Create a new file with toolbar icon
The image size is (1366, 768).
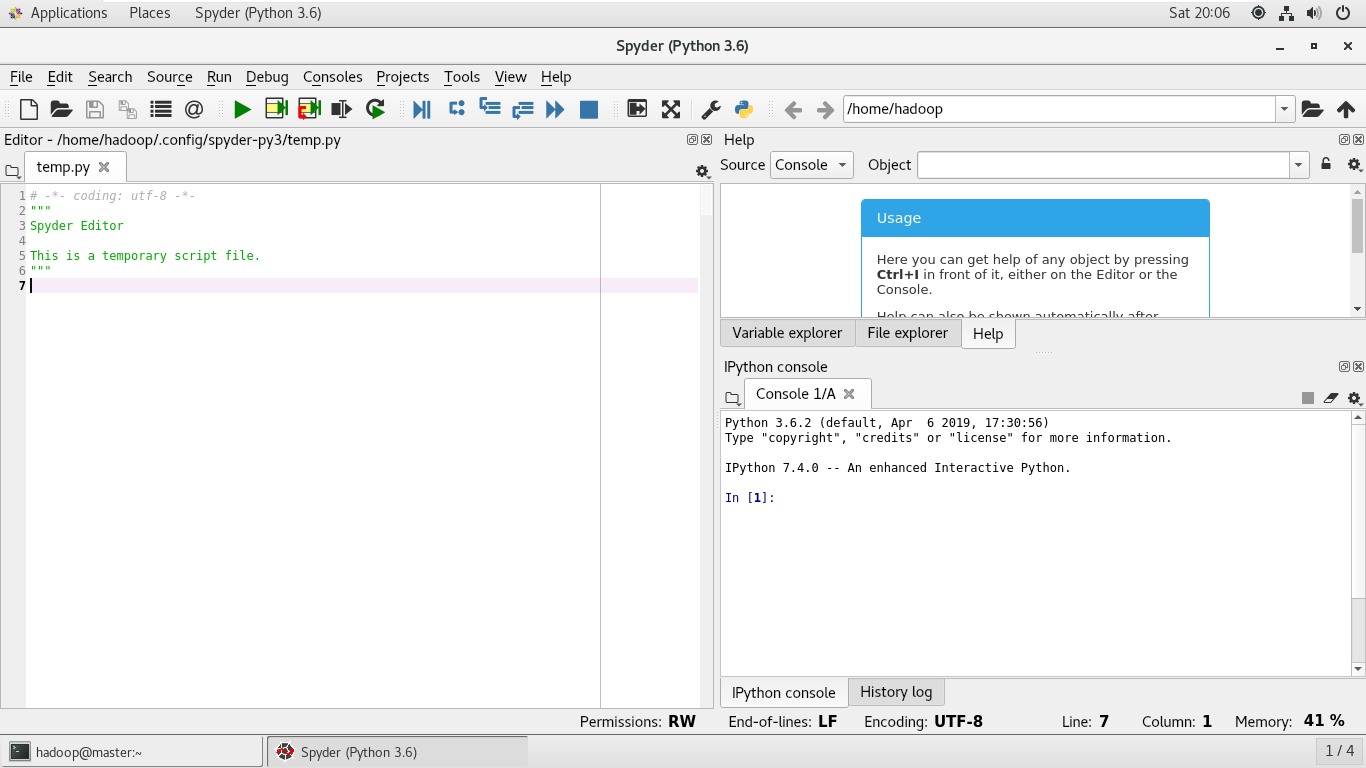[29, 109]
